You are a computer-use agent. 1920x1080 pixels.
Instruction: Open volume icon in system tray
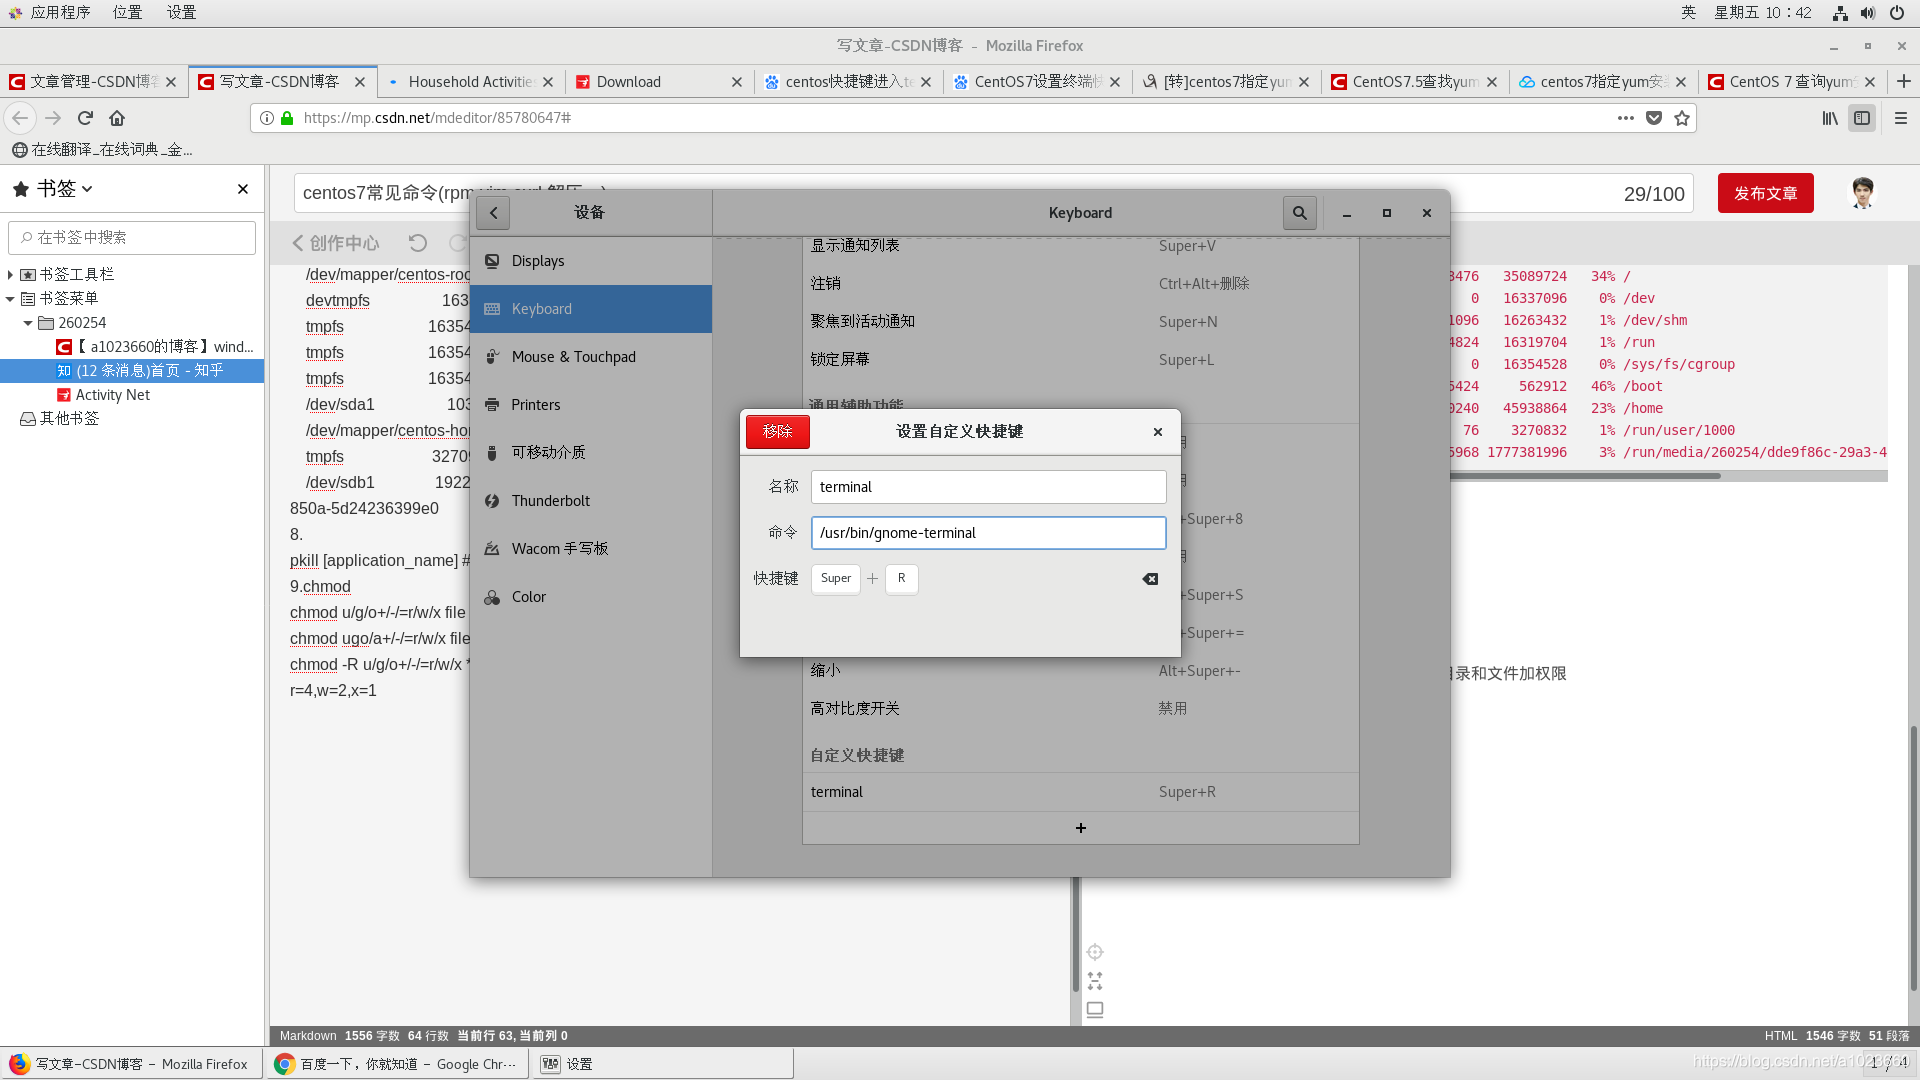pos(1867,13)
